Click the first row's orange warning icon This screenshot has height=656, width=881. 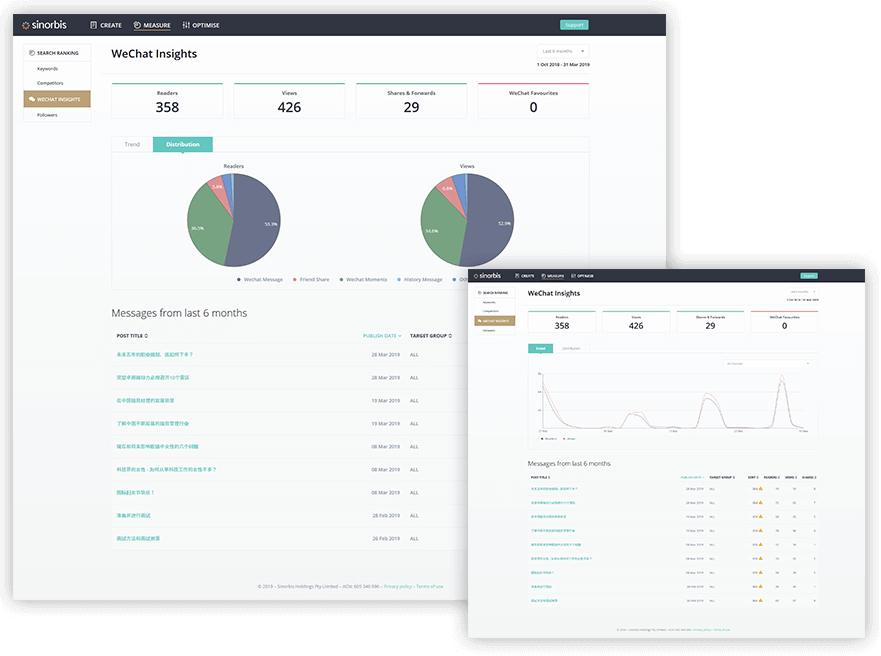pyautogui.click(x=761, y=489)
